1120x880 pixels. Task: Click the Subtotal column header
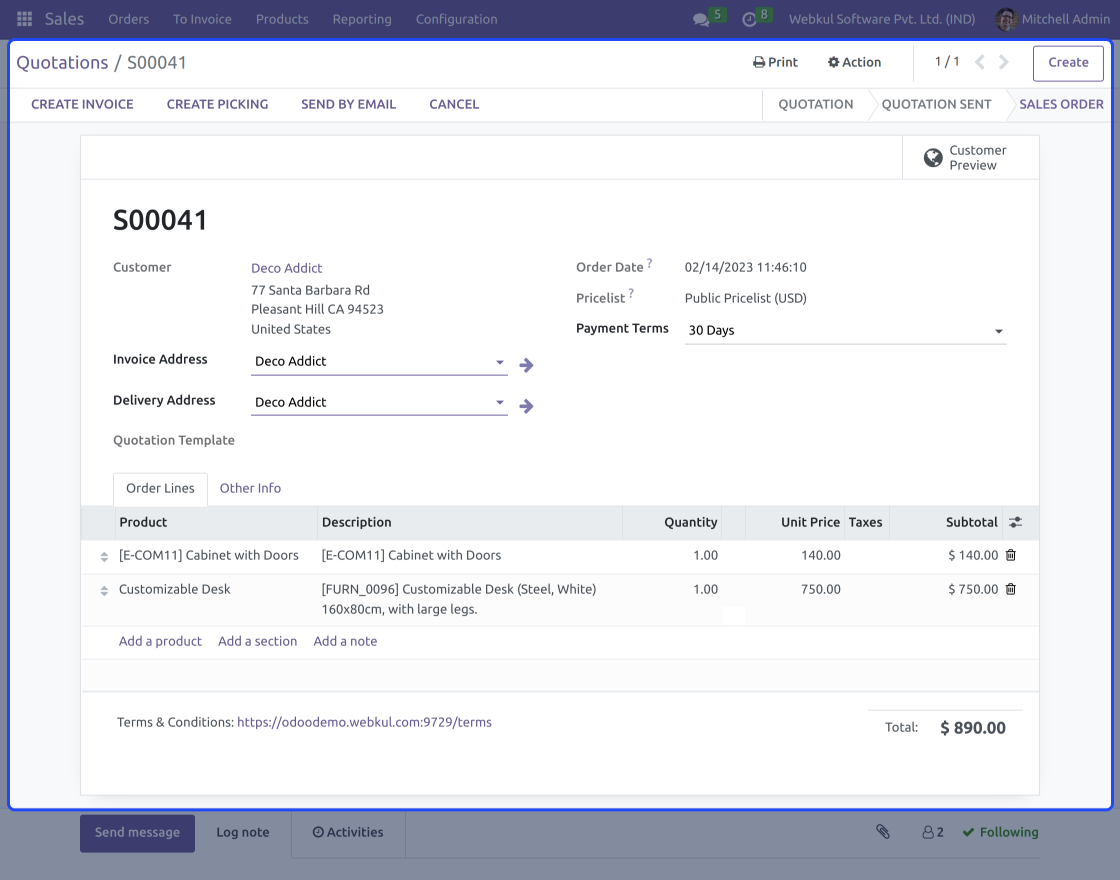[944, 522]
